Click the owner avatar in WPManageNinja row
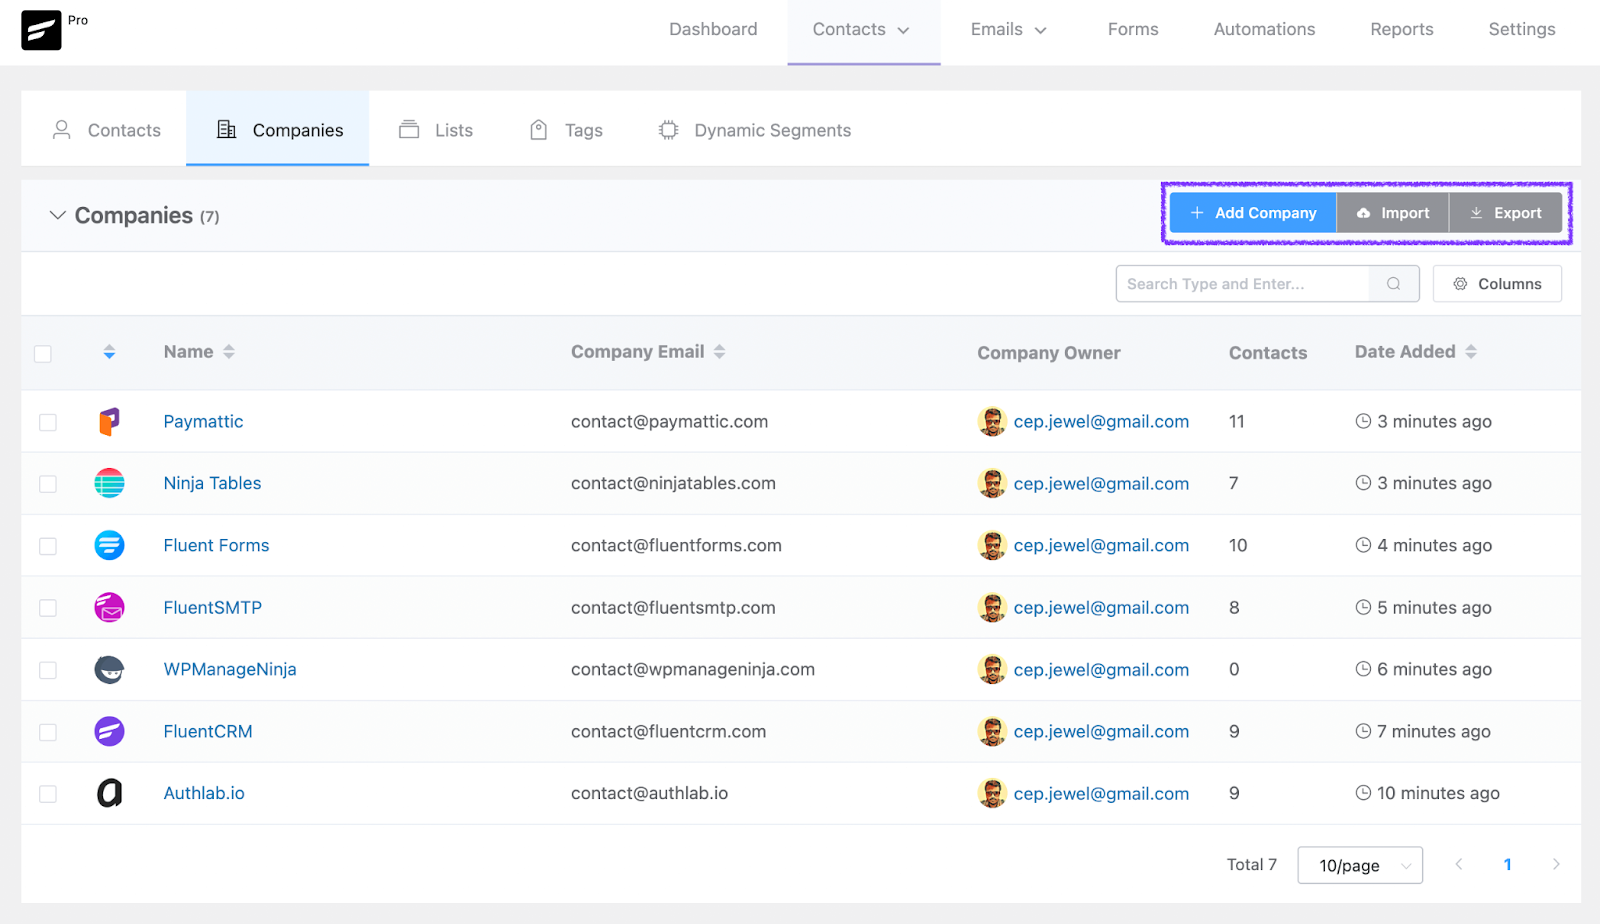Screen dimensions: 1600x924 coord(991,670)
